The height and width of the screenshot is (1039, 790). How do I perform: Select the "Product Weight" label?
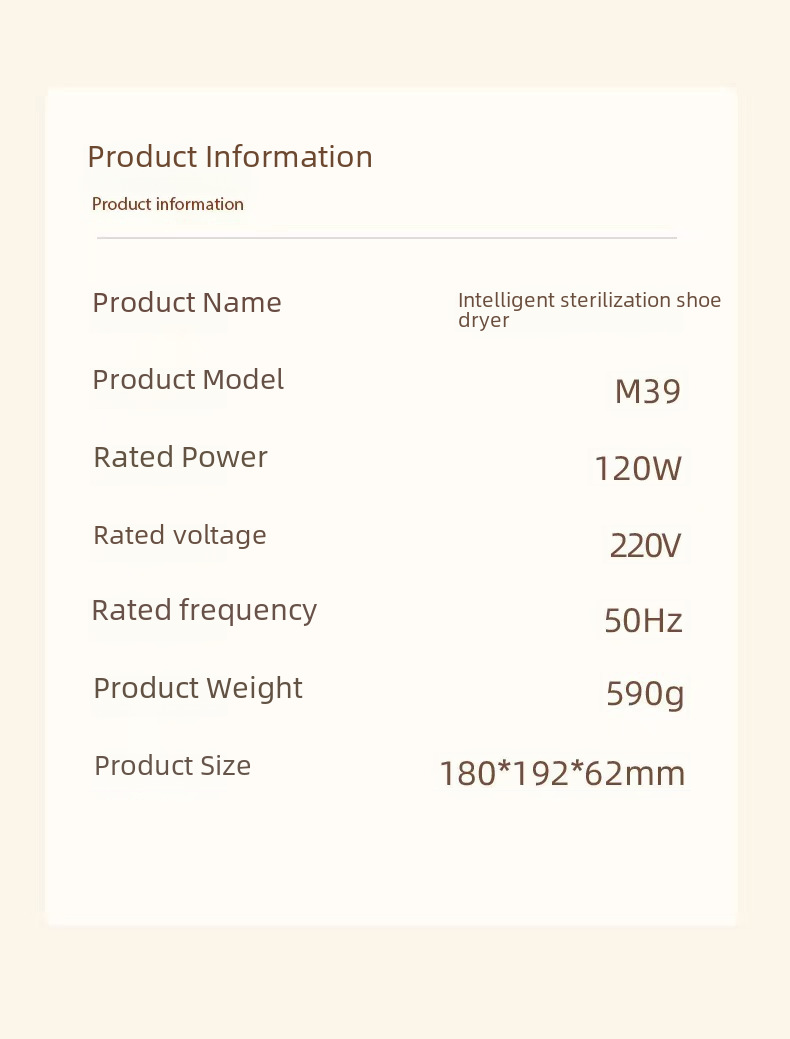(198, 688)
